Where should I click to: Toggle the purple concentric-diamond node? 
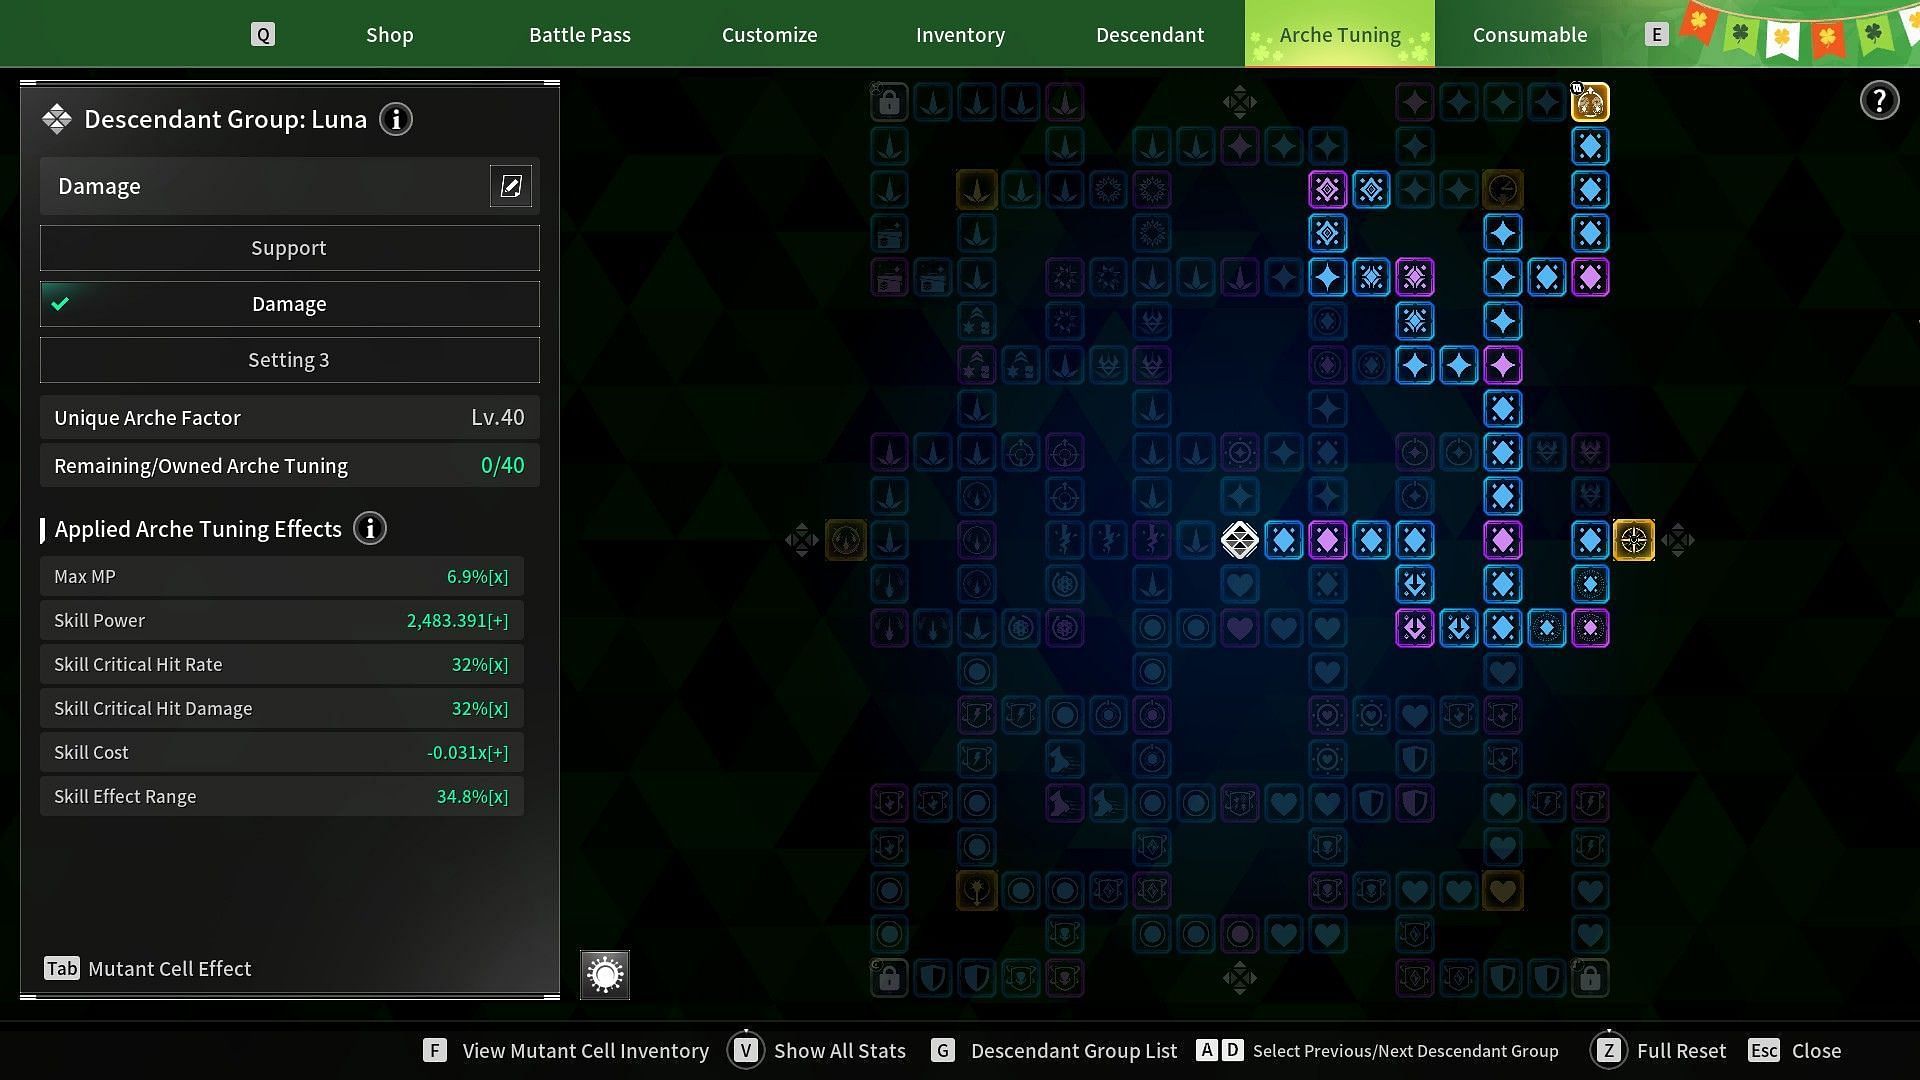[x=1327, y=189]
